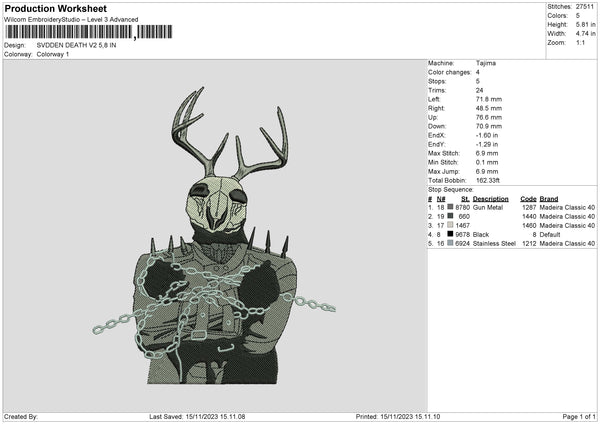This screenshot has width=600, height=424.
Task: Click the Min Stitch value 0.1 mm
Action: 487,162
